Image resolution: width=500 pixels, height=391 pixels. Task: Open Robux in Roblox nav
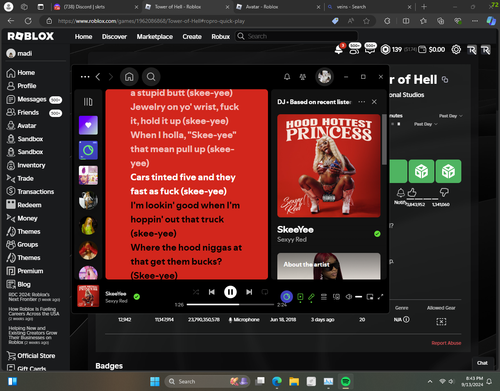pyautogui.click(x=220, y=36)
